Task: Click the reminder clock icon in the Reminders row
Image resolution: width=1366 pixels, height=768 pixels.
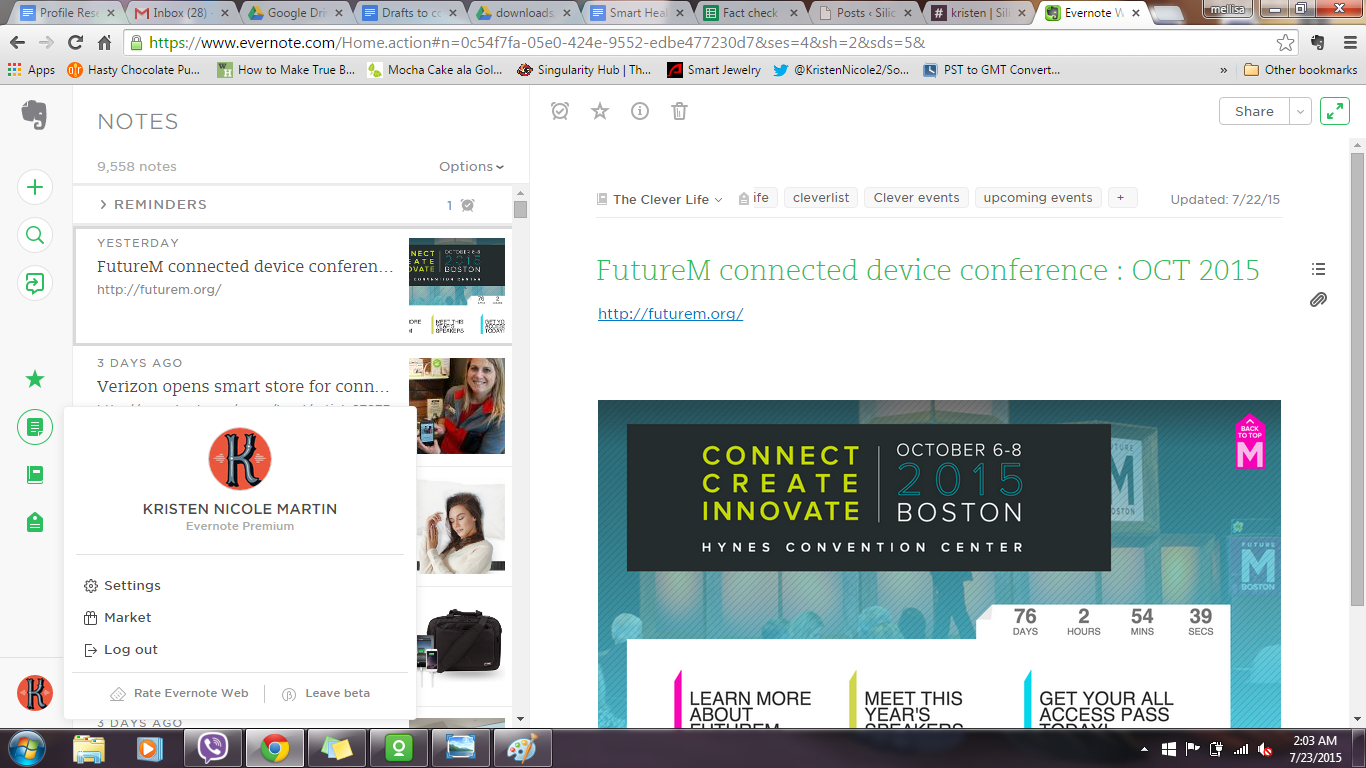Action: click(x=467, y=205)
